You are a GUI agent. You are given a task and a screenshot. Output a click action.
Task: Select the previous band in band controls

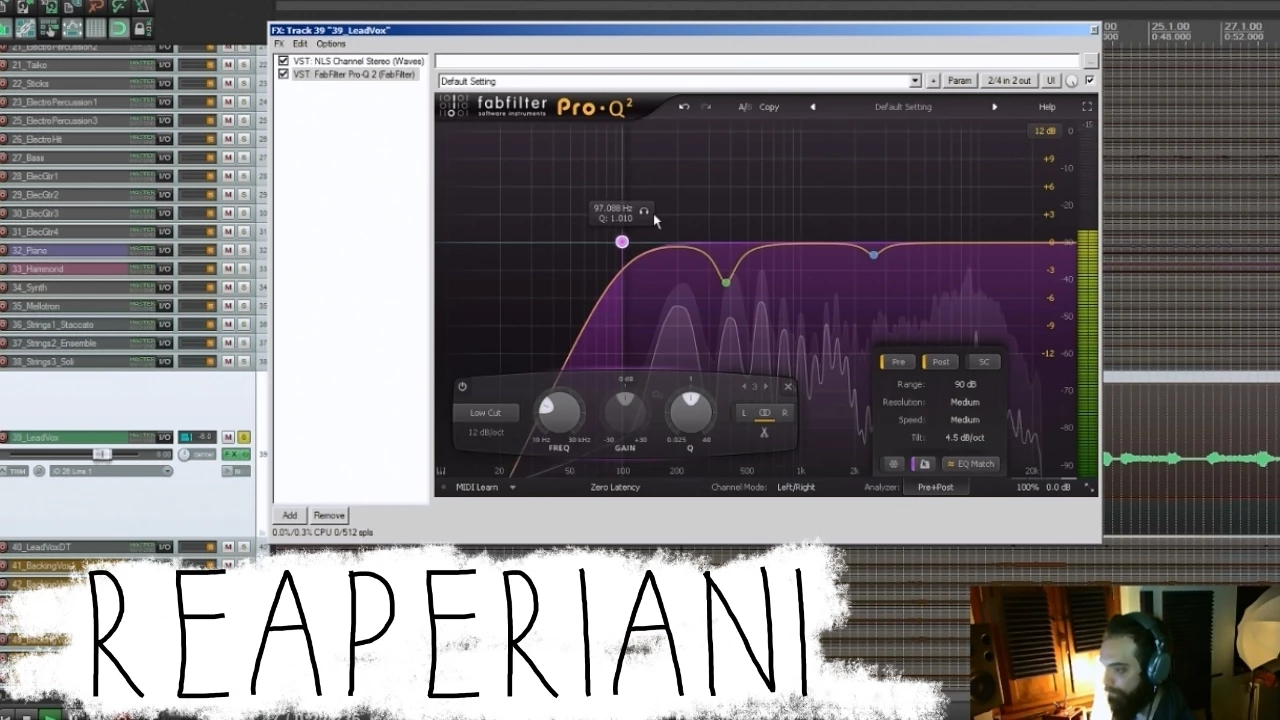(x=744, y=387)
